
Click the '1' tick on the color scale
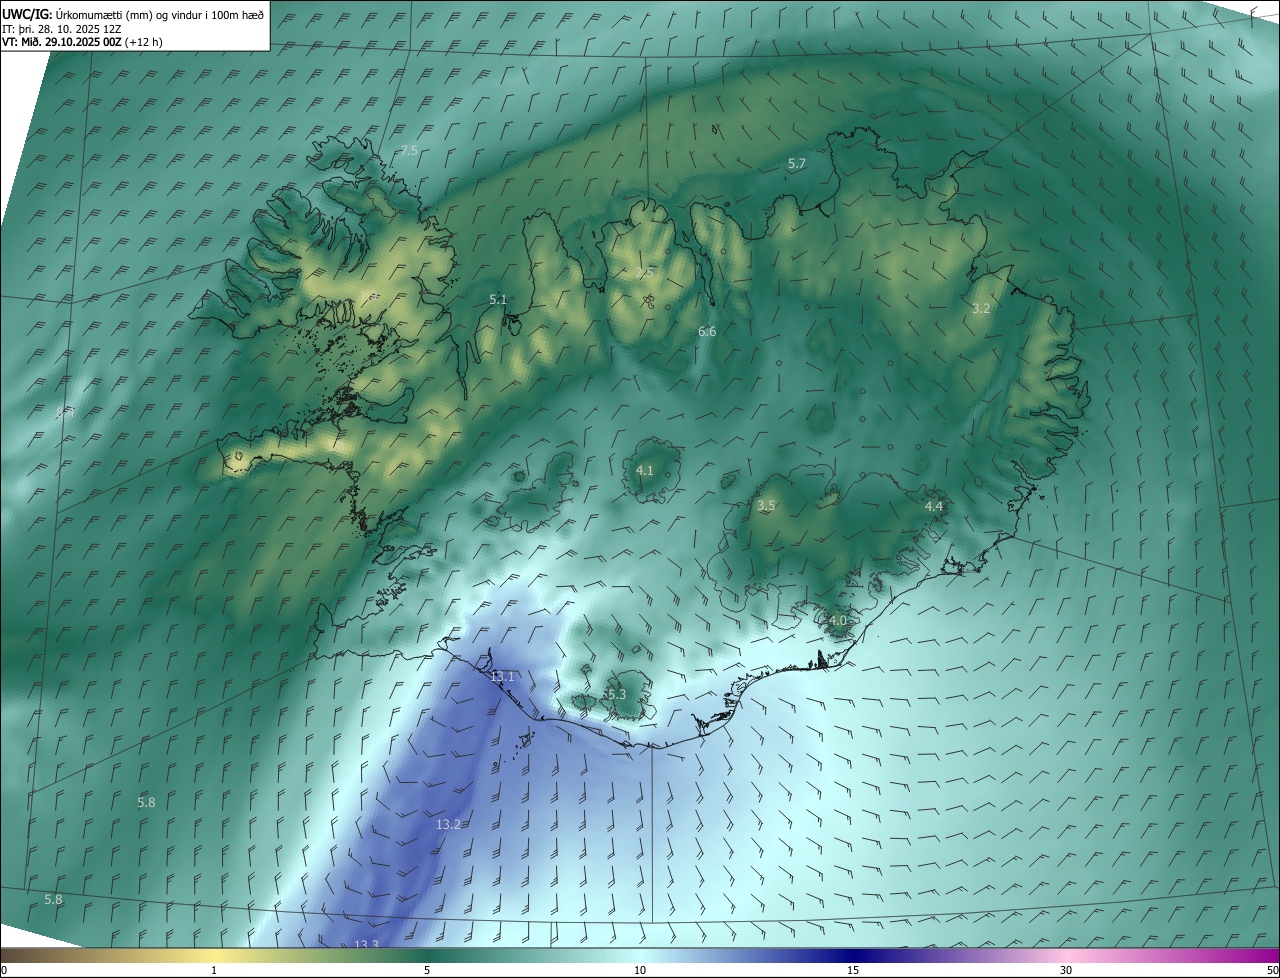214,970
